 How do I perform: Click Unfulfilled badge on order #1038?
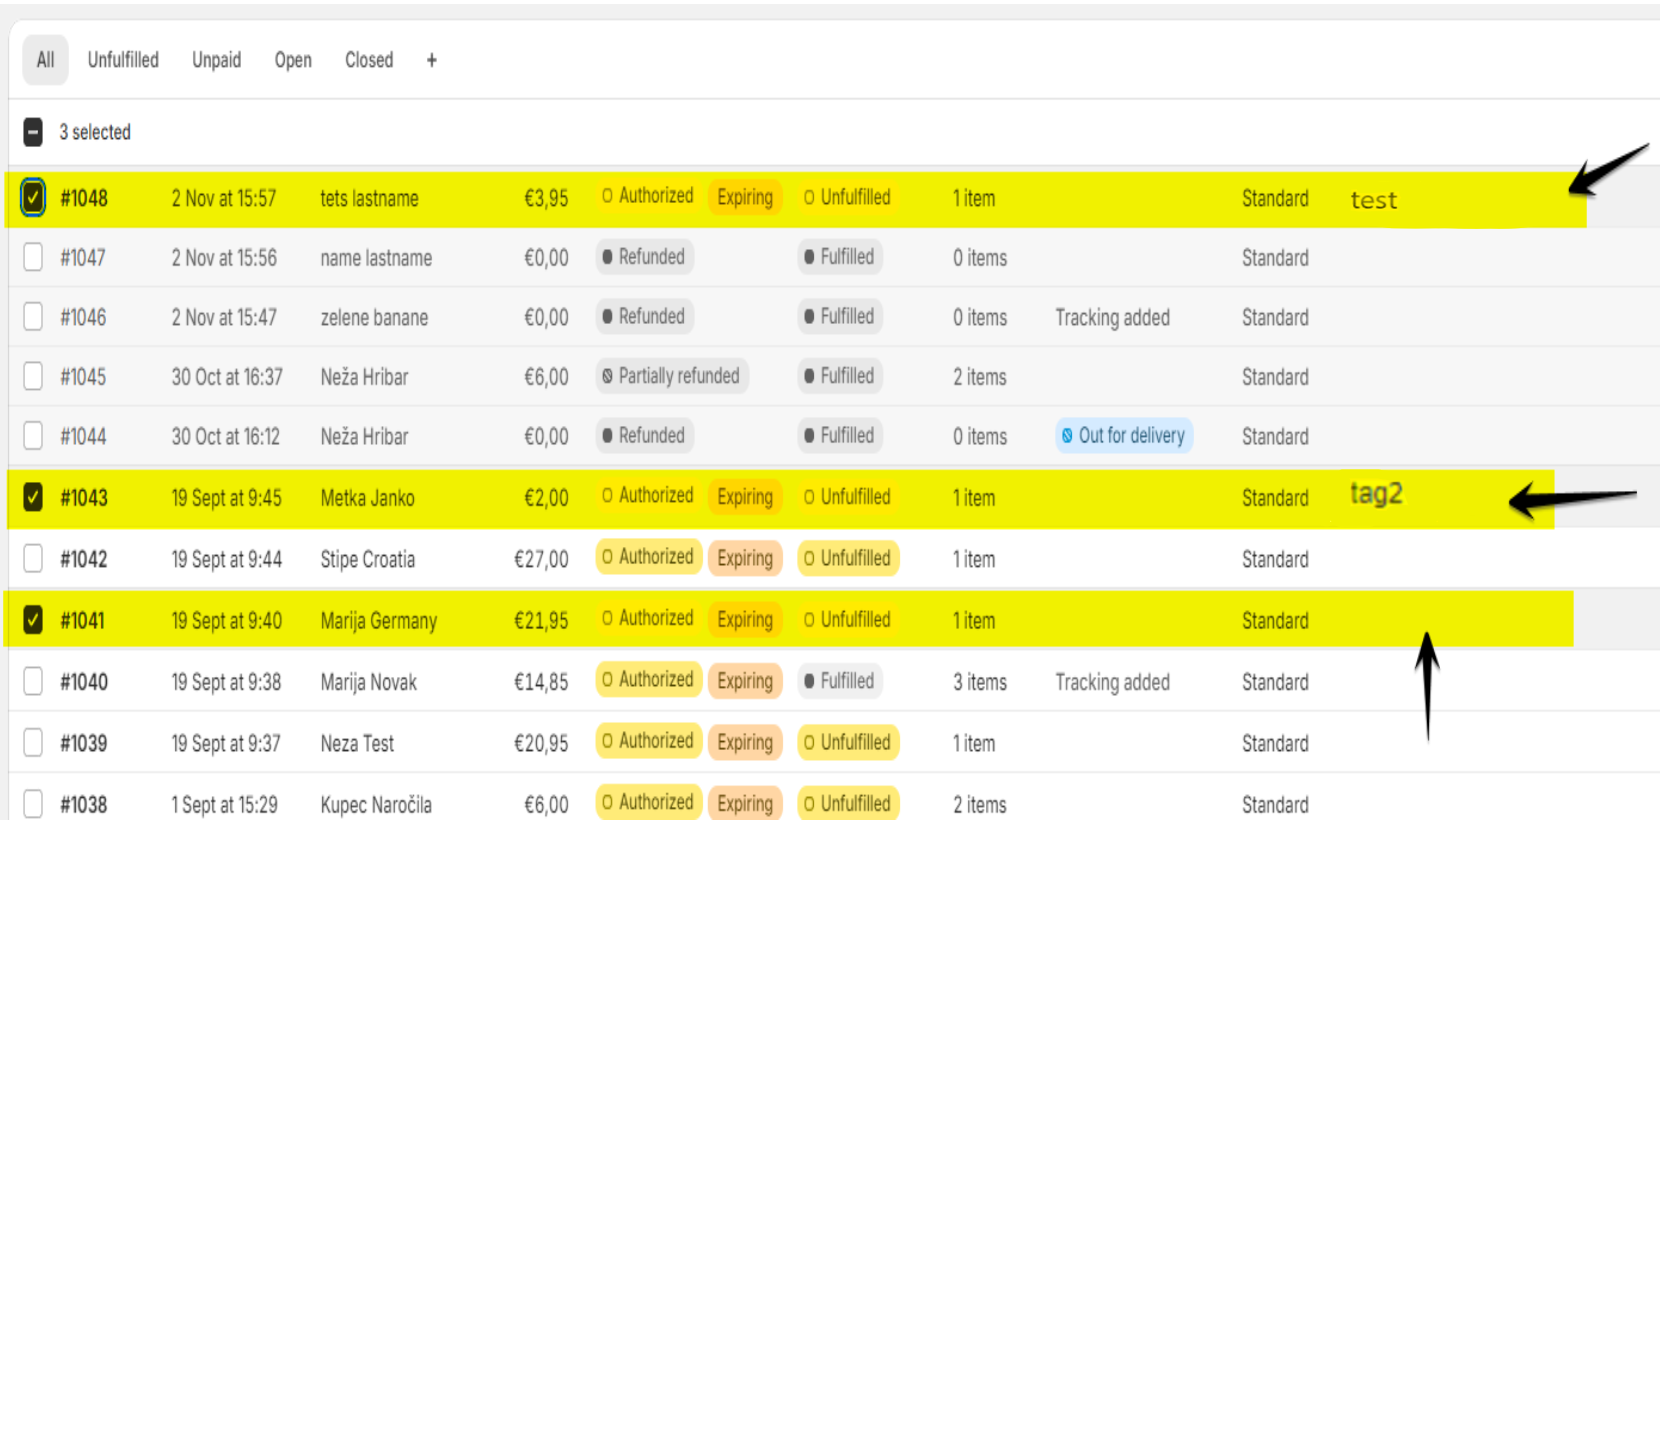847,803
